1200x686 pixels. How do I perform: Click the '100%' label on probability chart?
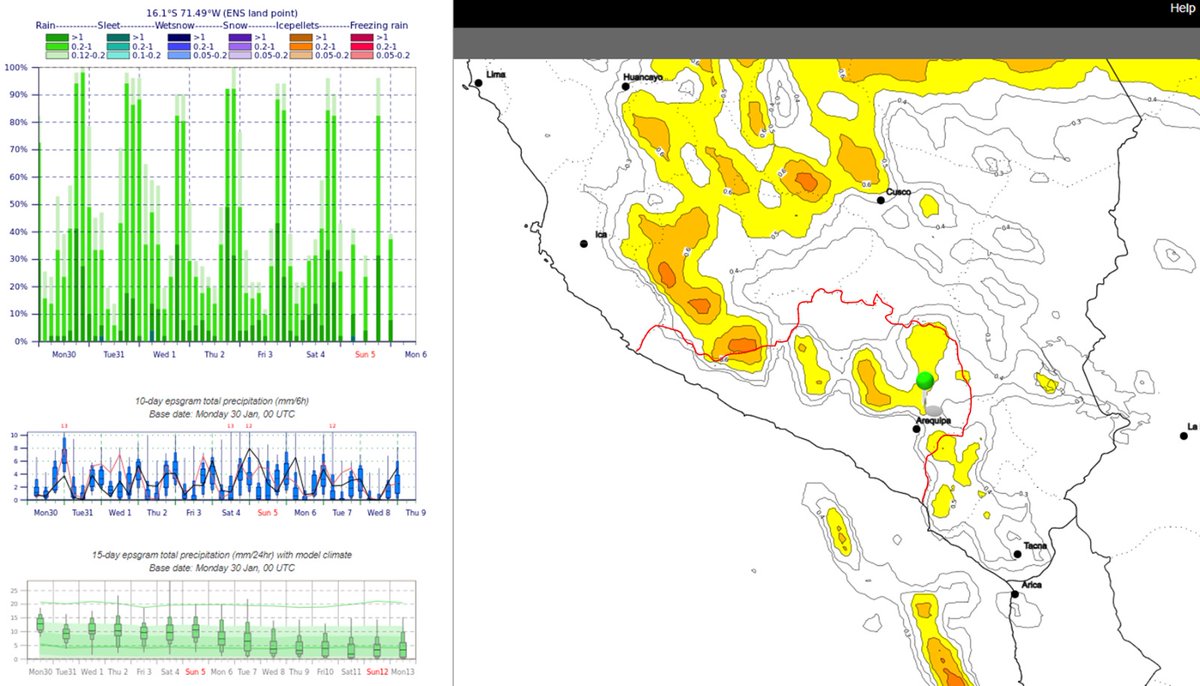(x=16, y=68)
